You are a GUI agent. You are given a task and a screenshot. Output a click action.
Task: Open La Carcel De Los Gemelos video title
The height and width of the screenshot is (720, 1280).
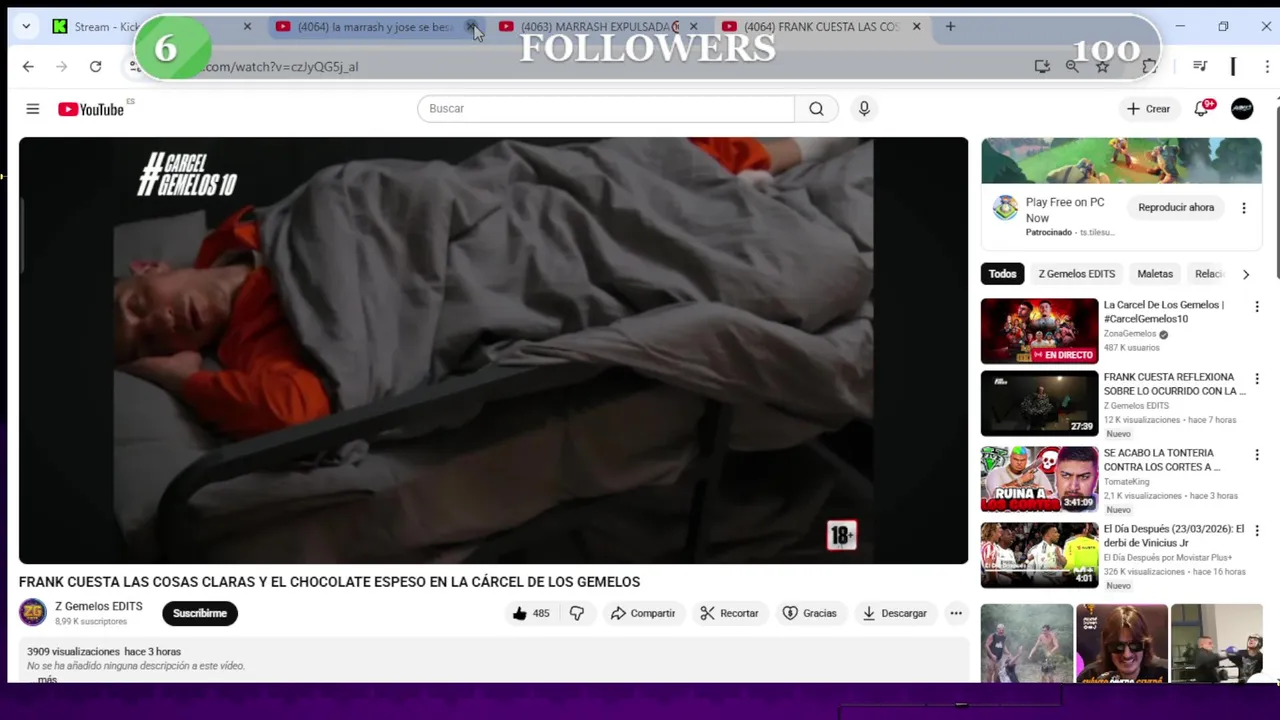[x=1164, y=312]
